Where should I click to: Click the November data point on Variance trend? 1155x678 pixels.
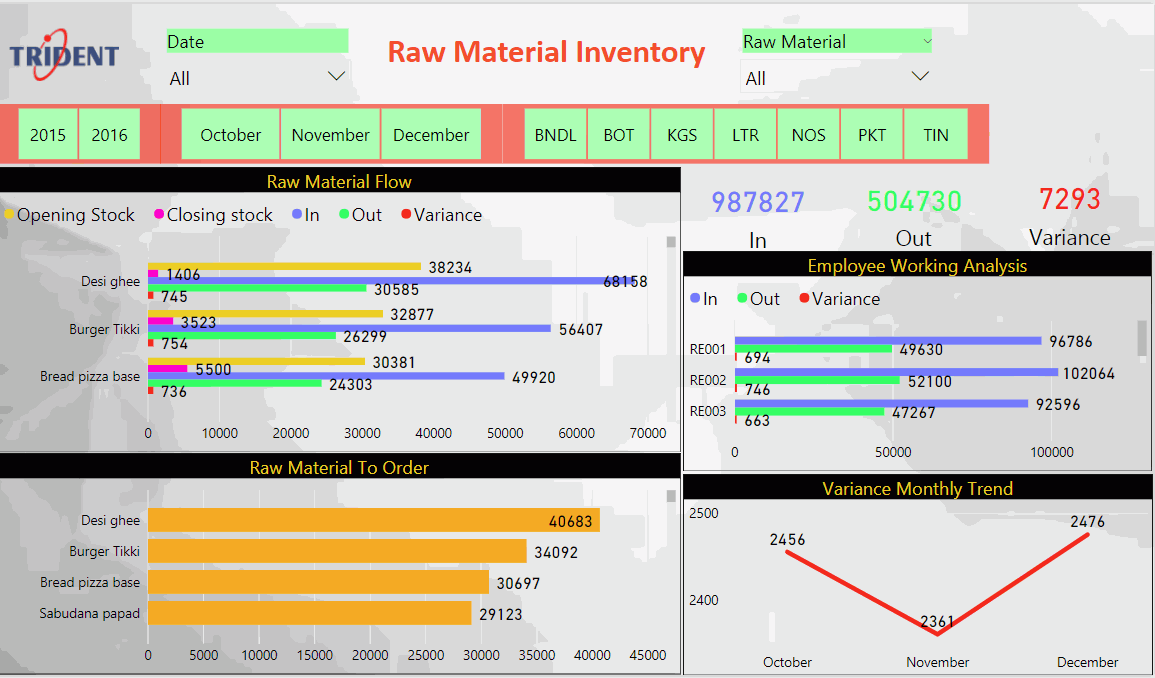[937, 633]
